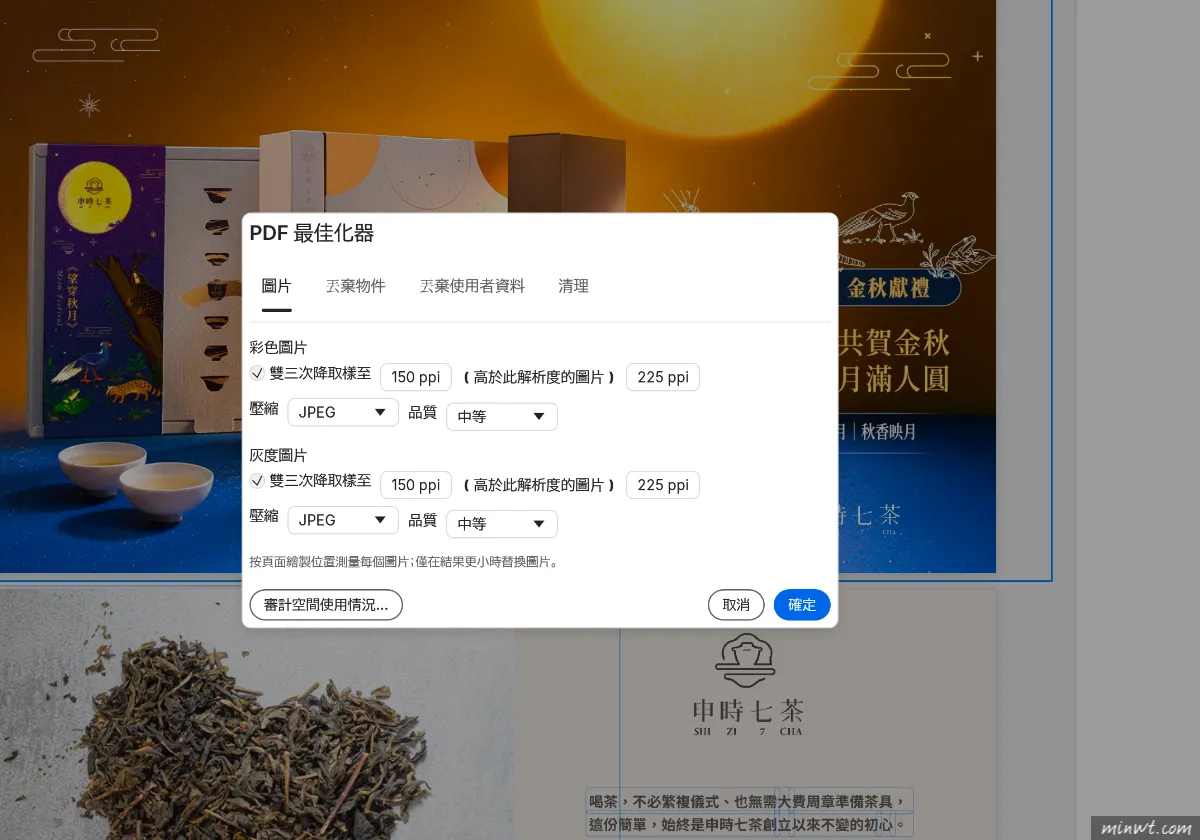Image resolution: width=1200 pixels, height=840 pixels.
Task: Open 彩色圖片 JPEG compression dropdown
Action: click(x=343, y=412)
